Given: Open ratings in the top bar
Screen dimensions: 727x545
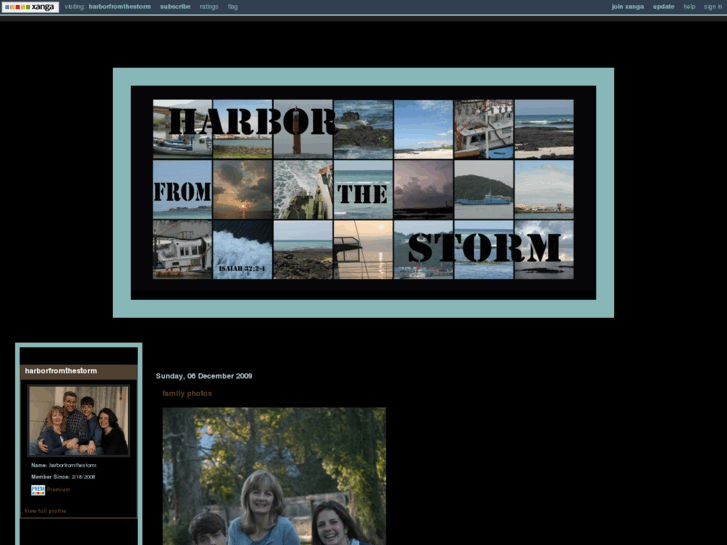Looking at the screenshot, I should click(209, 7).
